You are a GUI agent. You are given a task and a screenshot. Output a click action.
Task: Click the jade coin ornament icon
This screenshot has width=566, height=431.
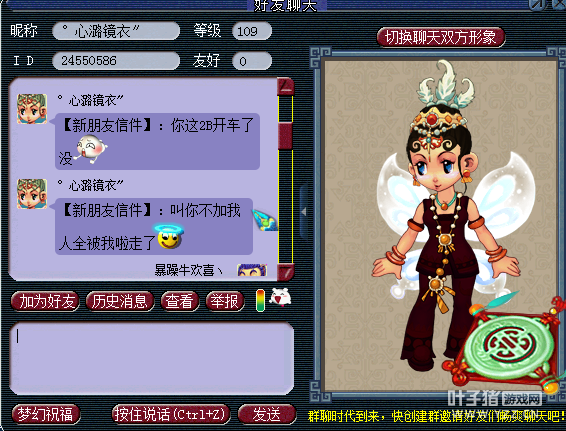508,346
